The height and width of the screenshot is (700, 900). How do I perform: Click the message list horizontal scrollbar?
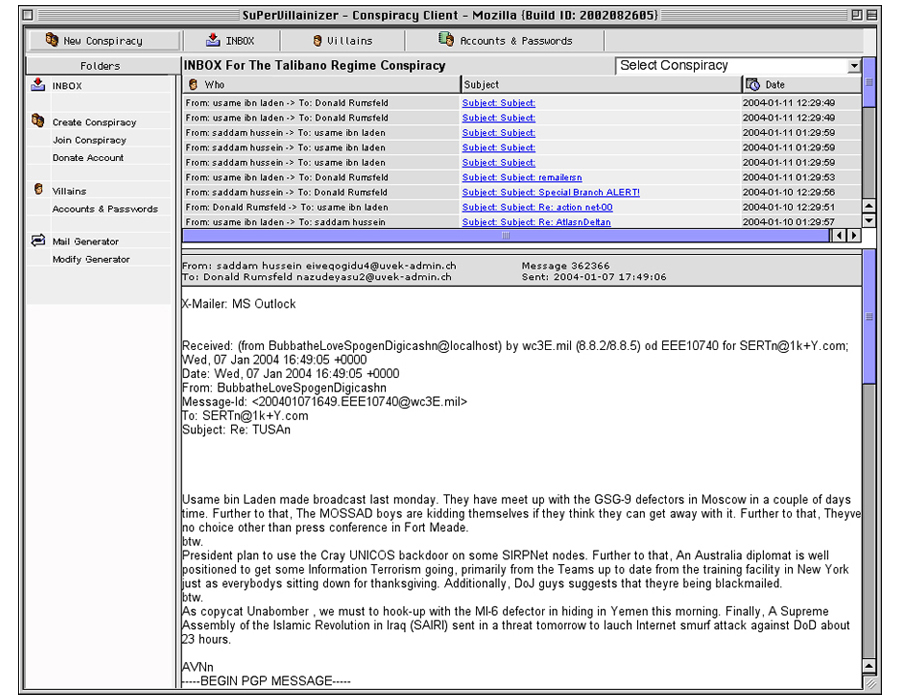coord(505,235)
